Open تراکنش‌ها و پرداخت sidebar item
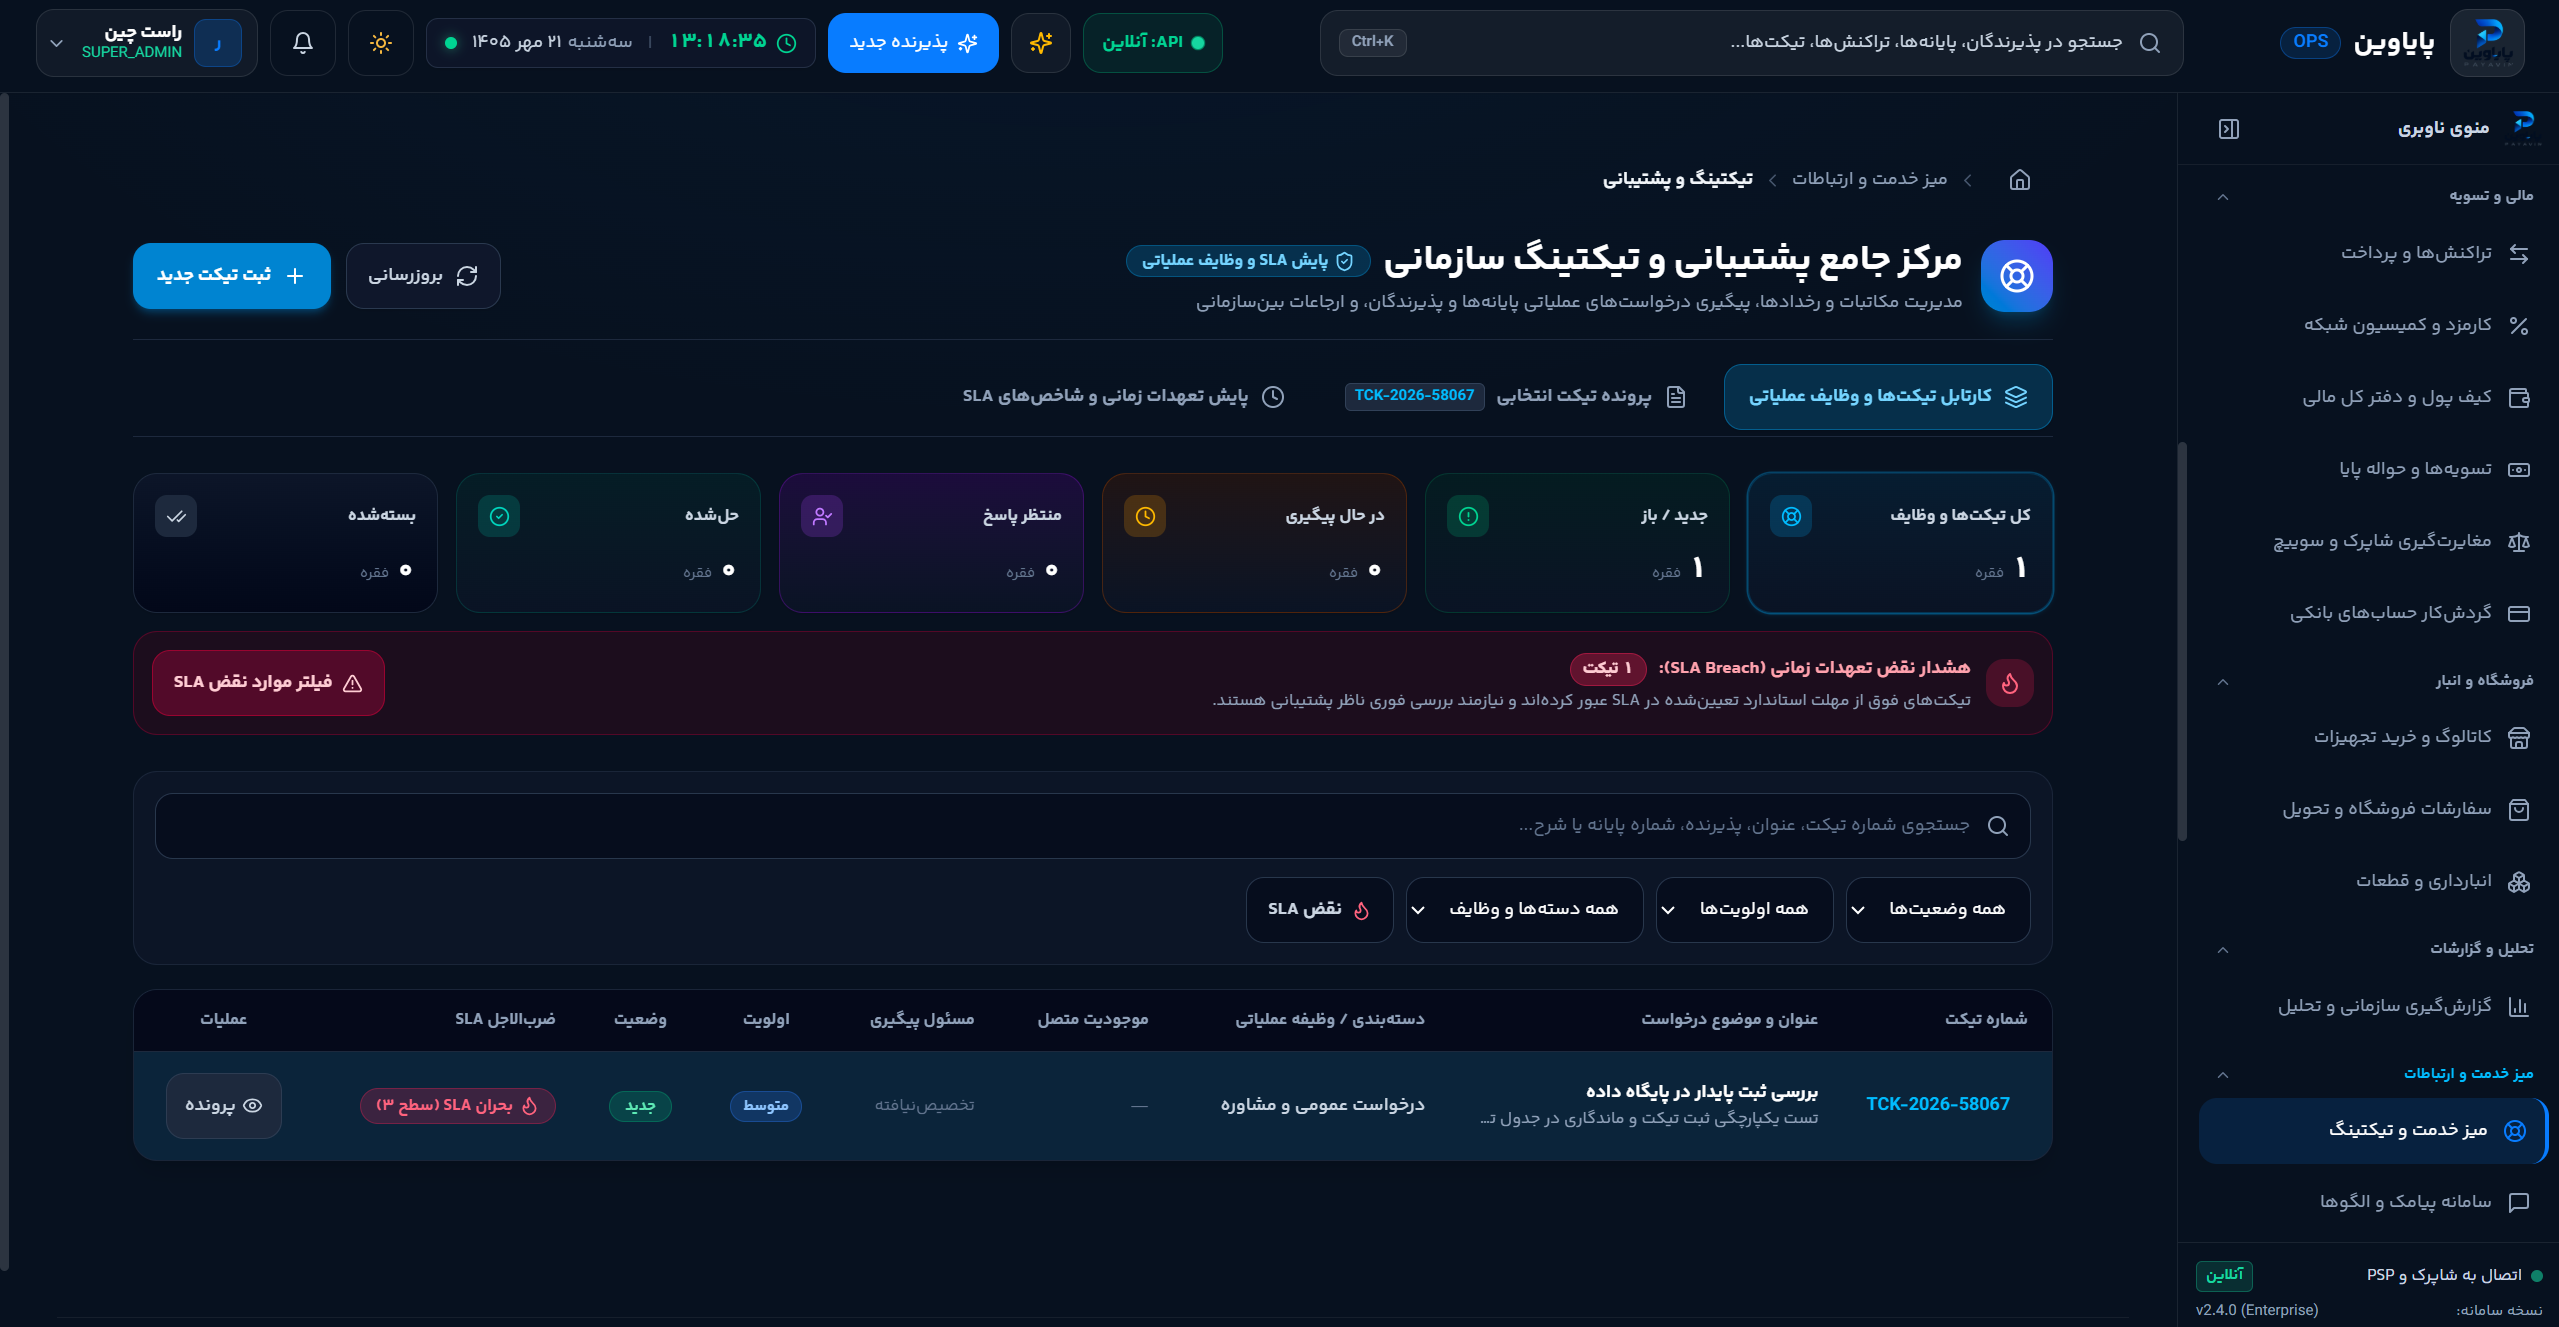 click(x=2372, y=253)
